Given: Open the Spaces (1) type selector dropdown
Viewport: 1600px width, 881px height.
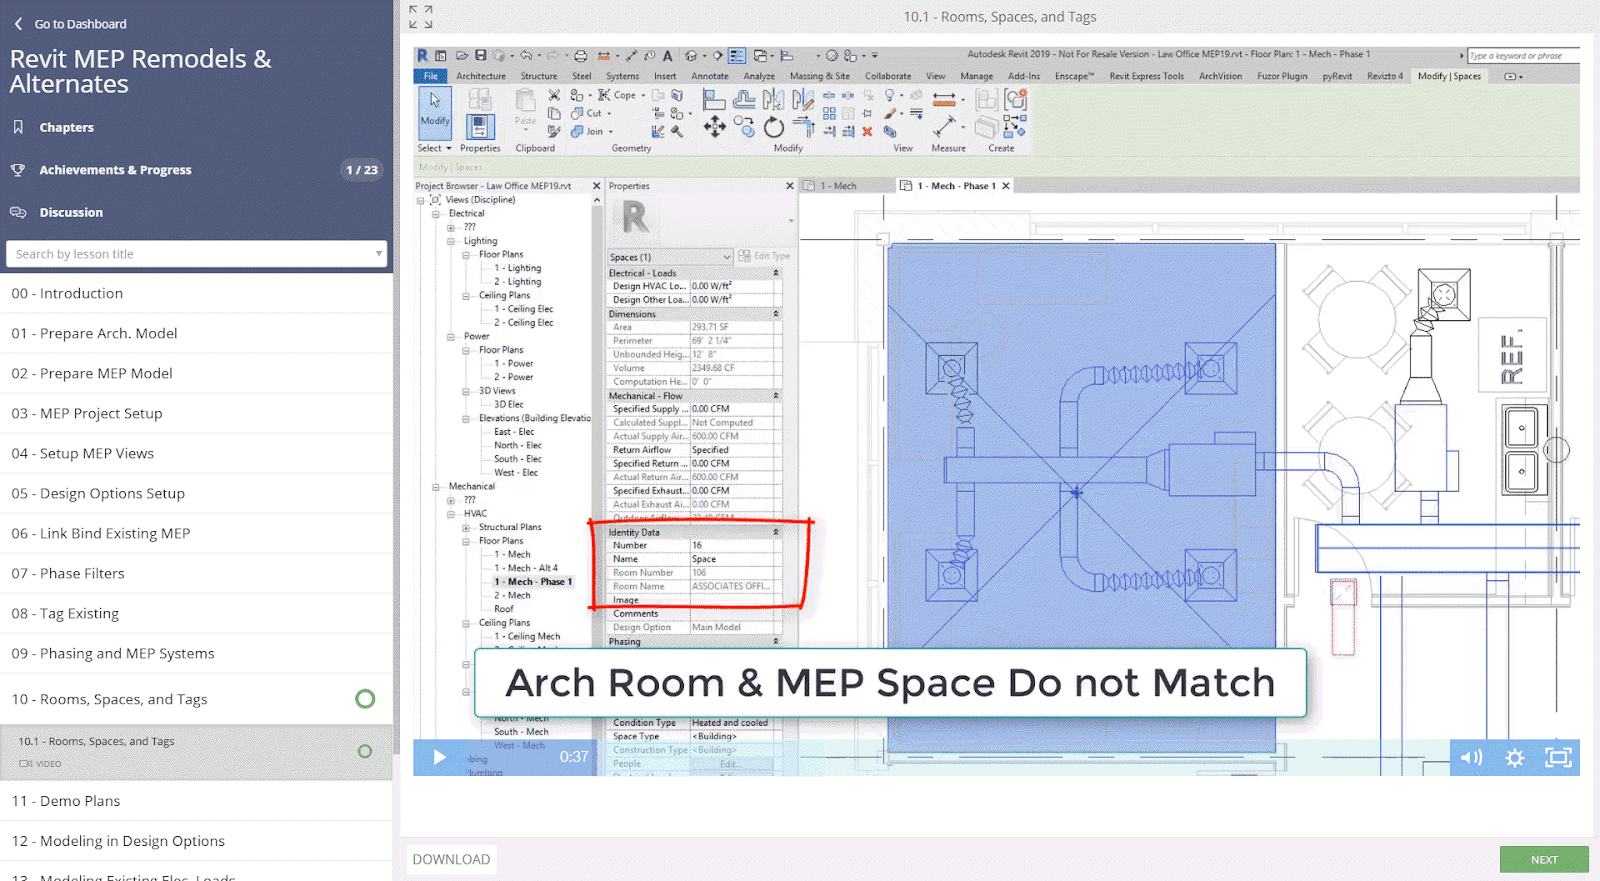Looking at the screenshot, I should pyautogui.click(x=670, y=257).
